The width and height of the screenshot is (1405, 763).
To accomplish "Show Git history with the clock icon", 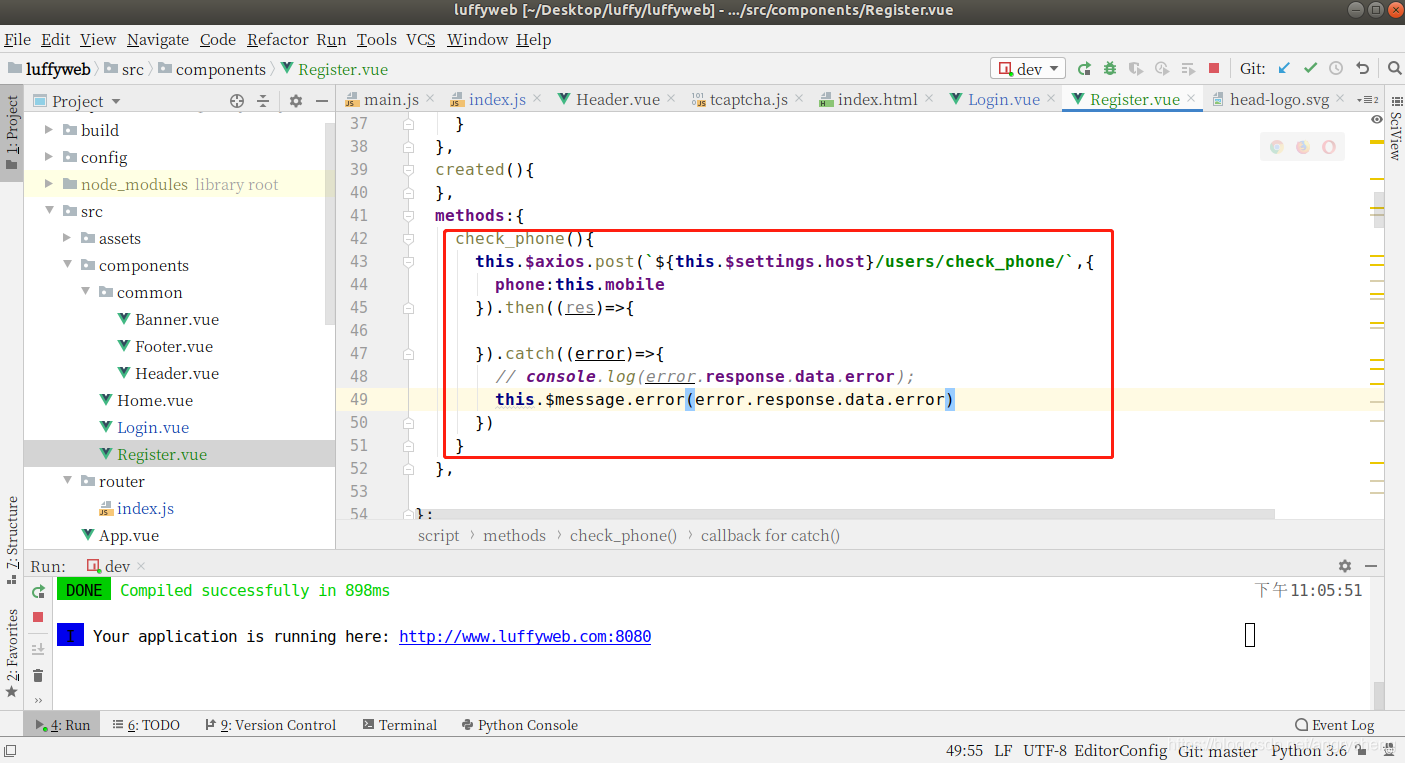I will [x=1336, y=69].
